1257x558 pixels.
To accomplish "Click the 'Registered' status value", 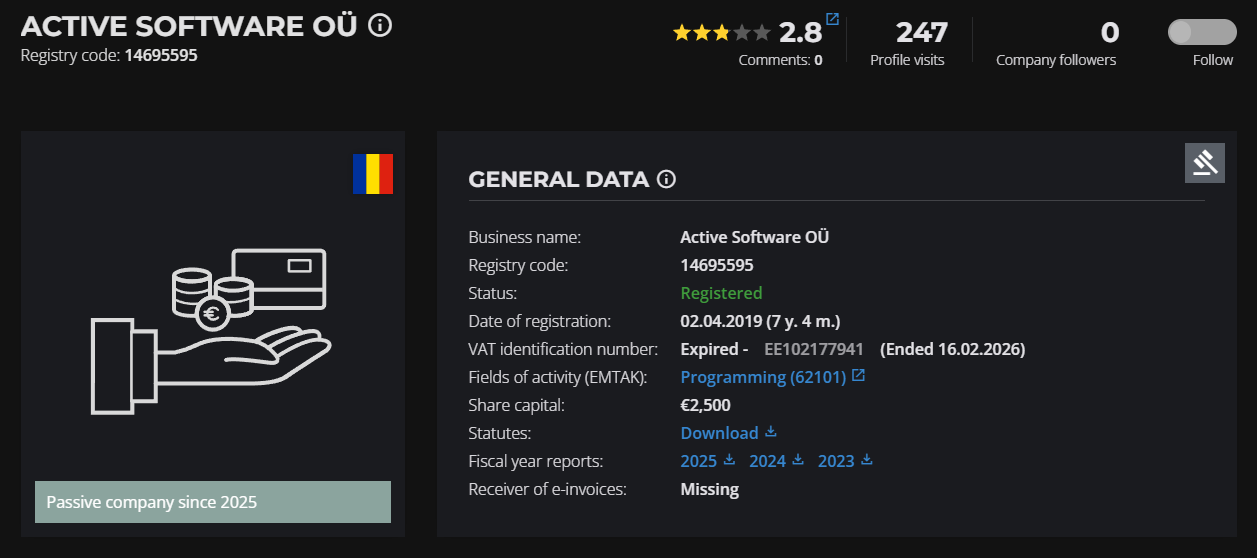I will [721, 293].
